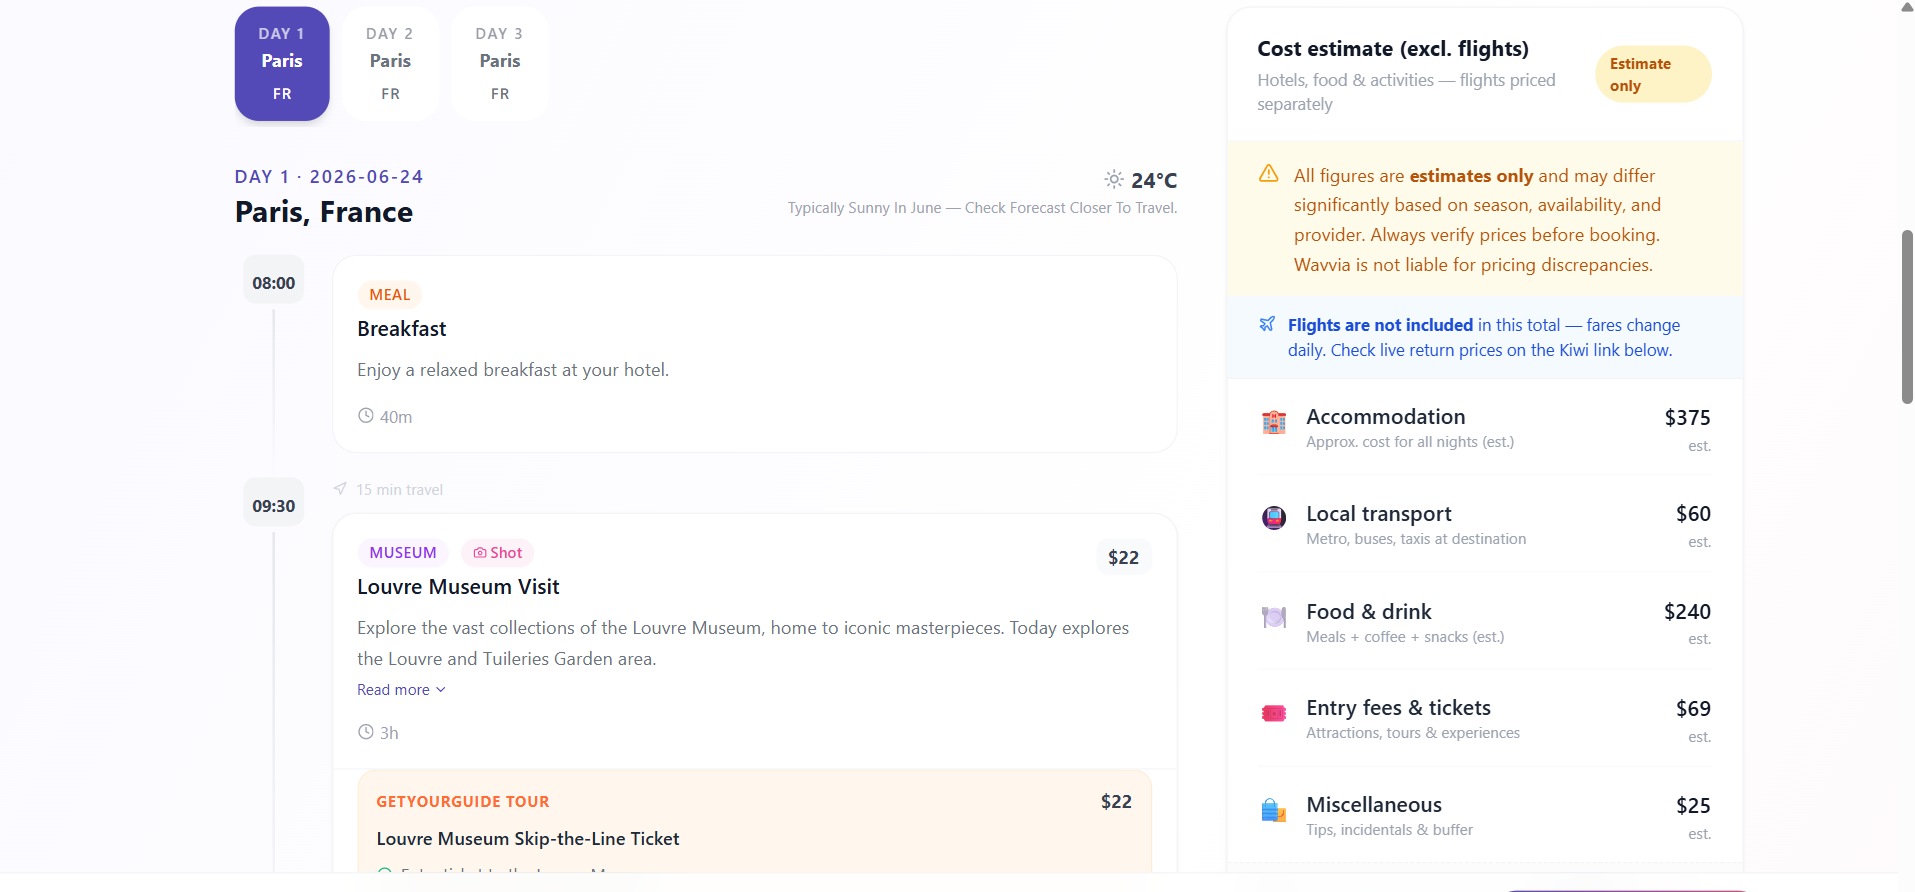Click the Breakfast card title
This screenshot has width=1915, height=892.
click(x=402, y=329)
